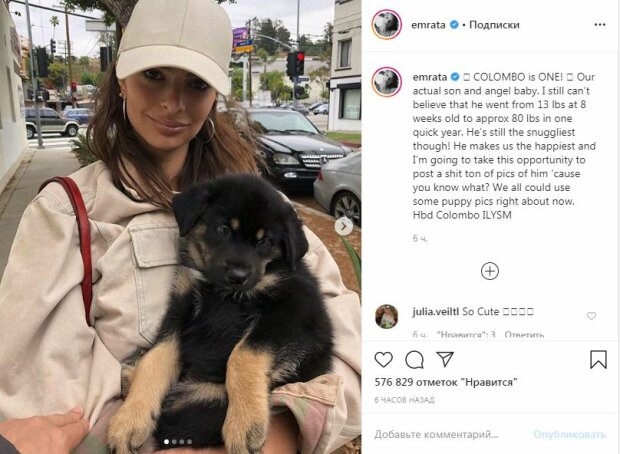Image resolution: width=620 pixels, height=454 pixels.
Task: Load more comments with plus circle
Action: [490, 271]
